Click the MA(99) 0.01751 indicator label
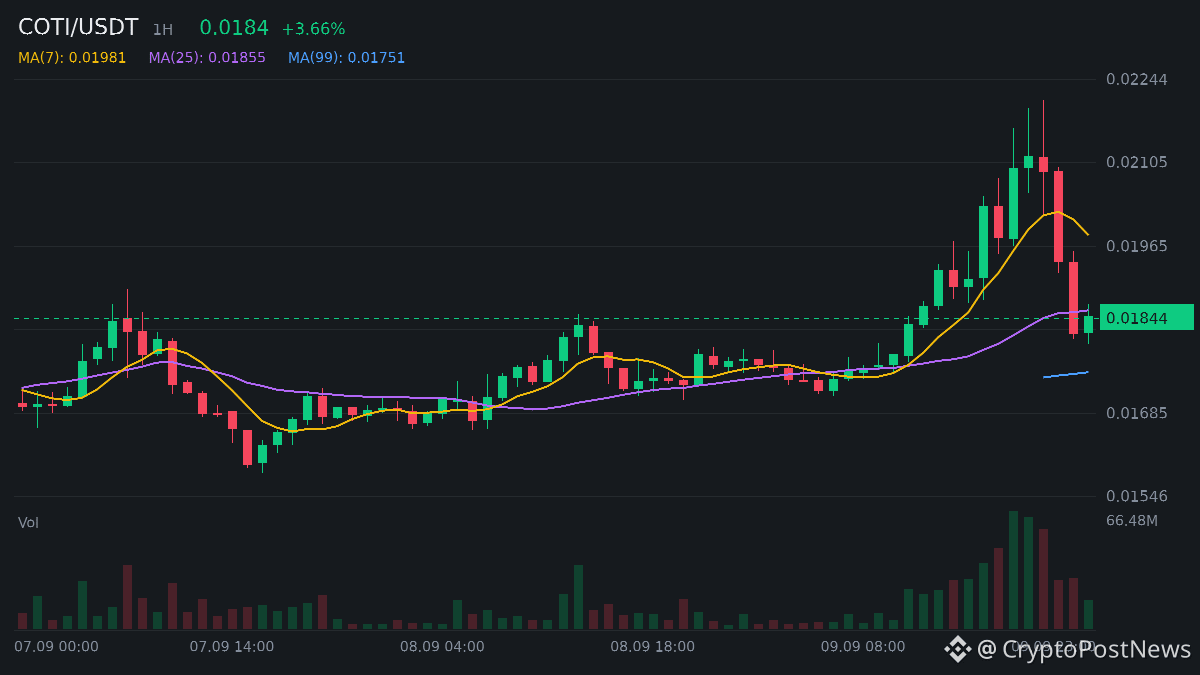This screenshot has height=675, width=1200. 347,58
